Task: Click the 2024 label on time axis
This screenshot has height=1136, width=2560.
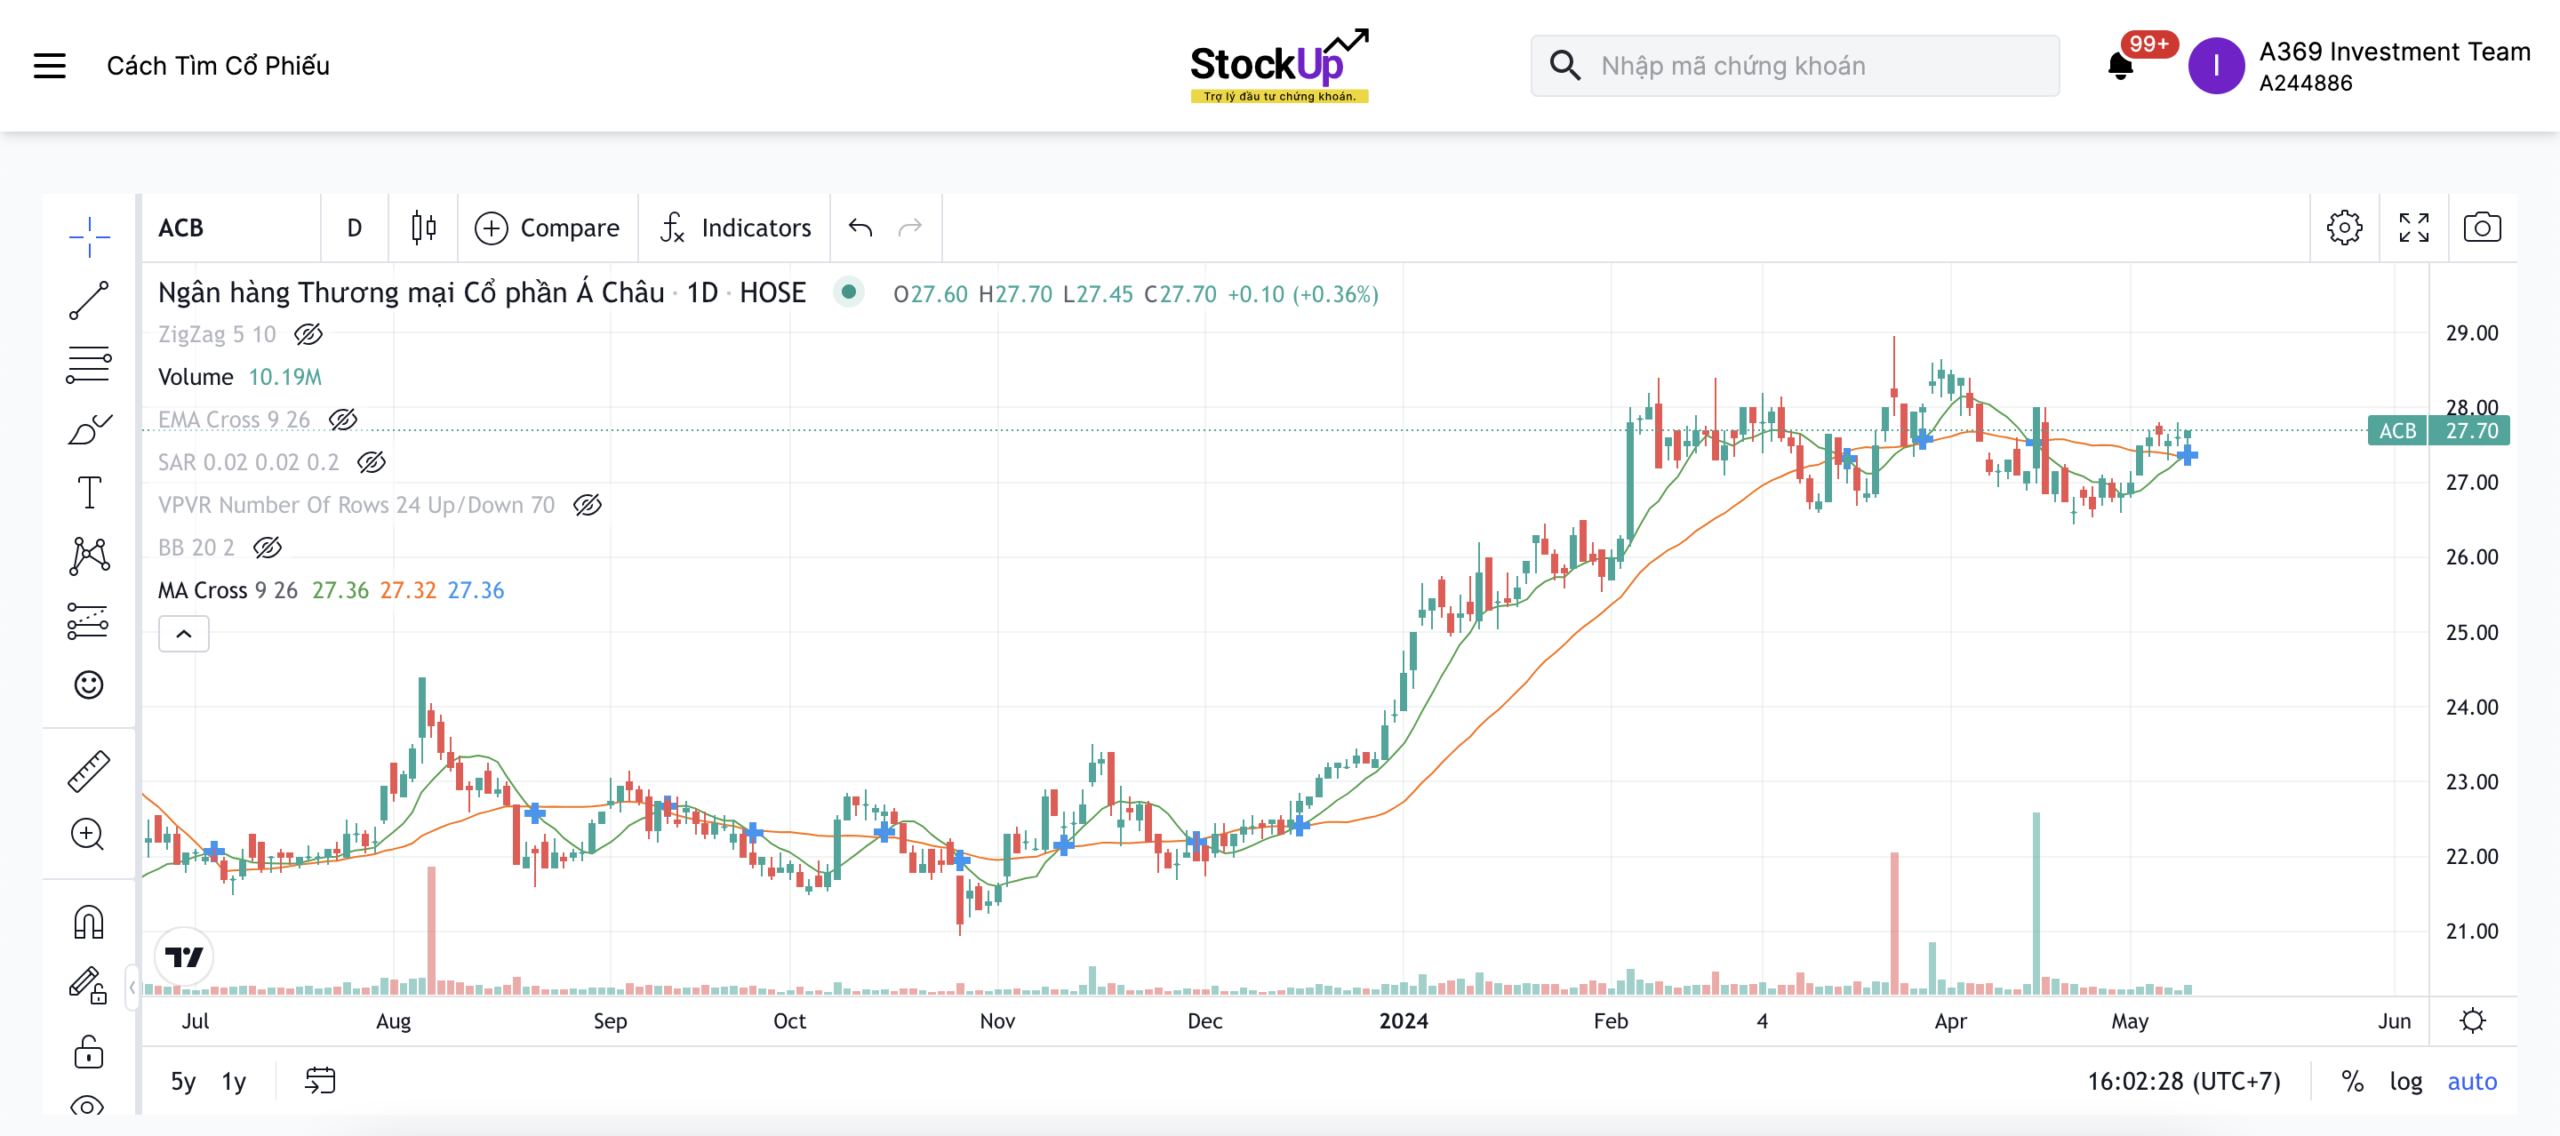Action: pos(1403,1021)
